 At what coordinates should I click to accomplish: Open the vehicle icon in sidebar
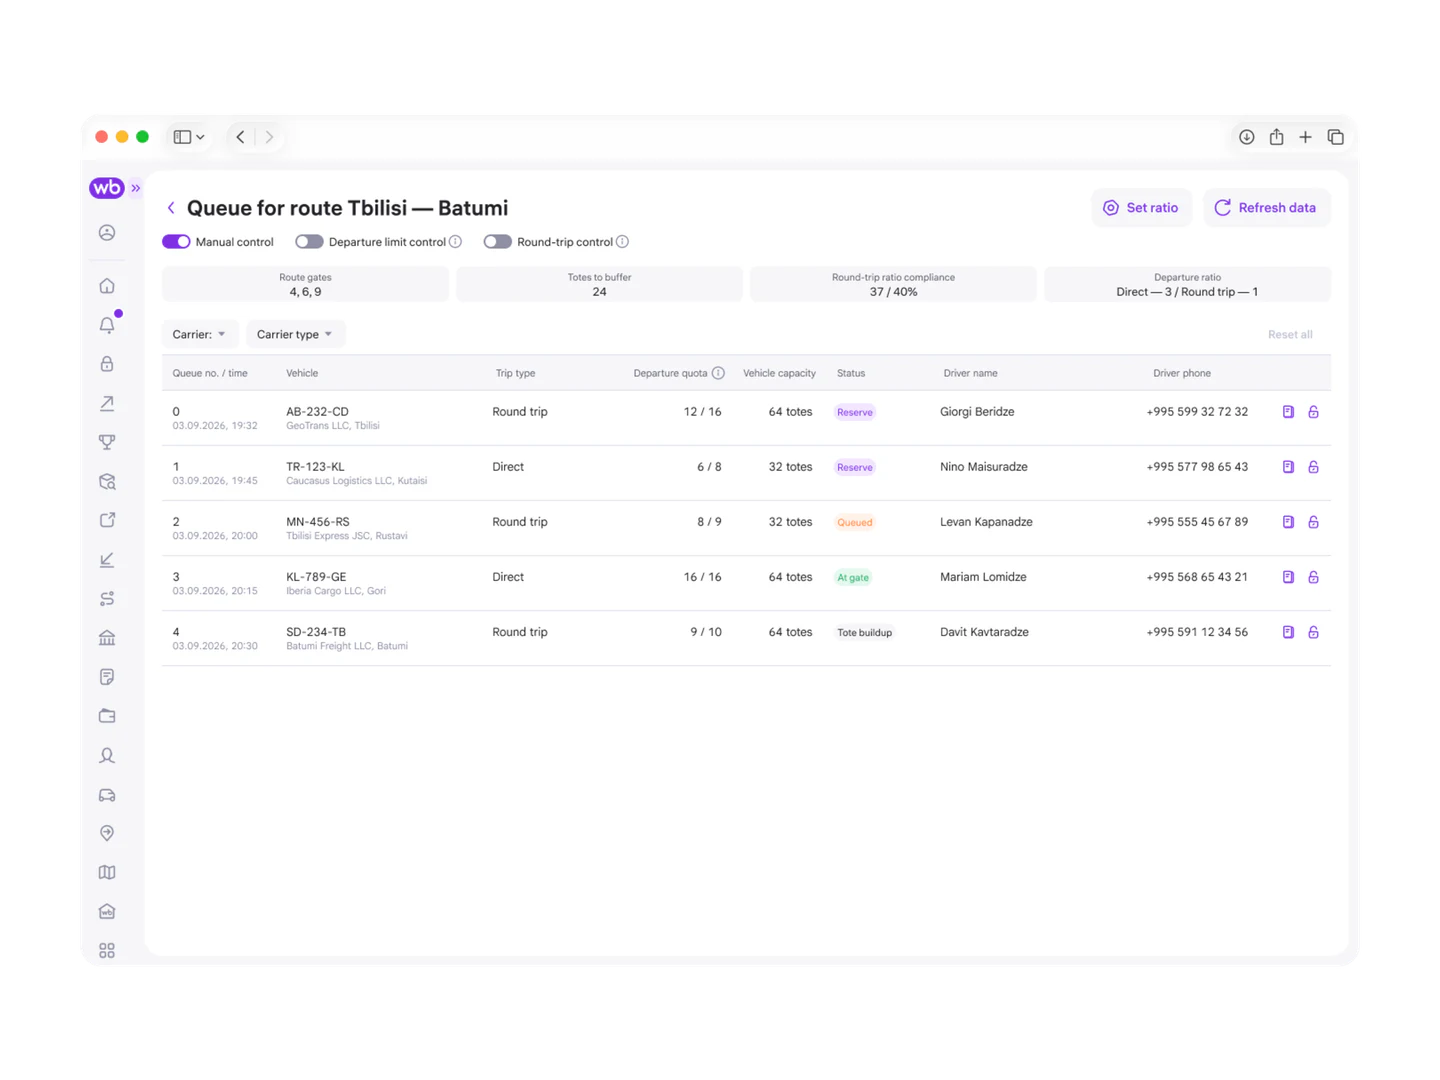[107, 795]
